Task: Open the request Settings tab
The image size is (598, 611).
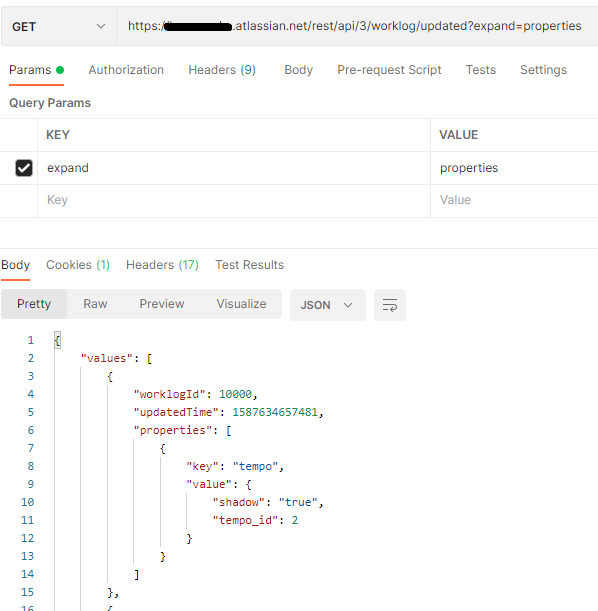Action: tap(543, 70)
